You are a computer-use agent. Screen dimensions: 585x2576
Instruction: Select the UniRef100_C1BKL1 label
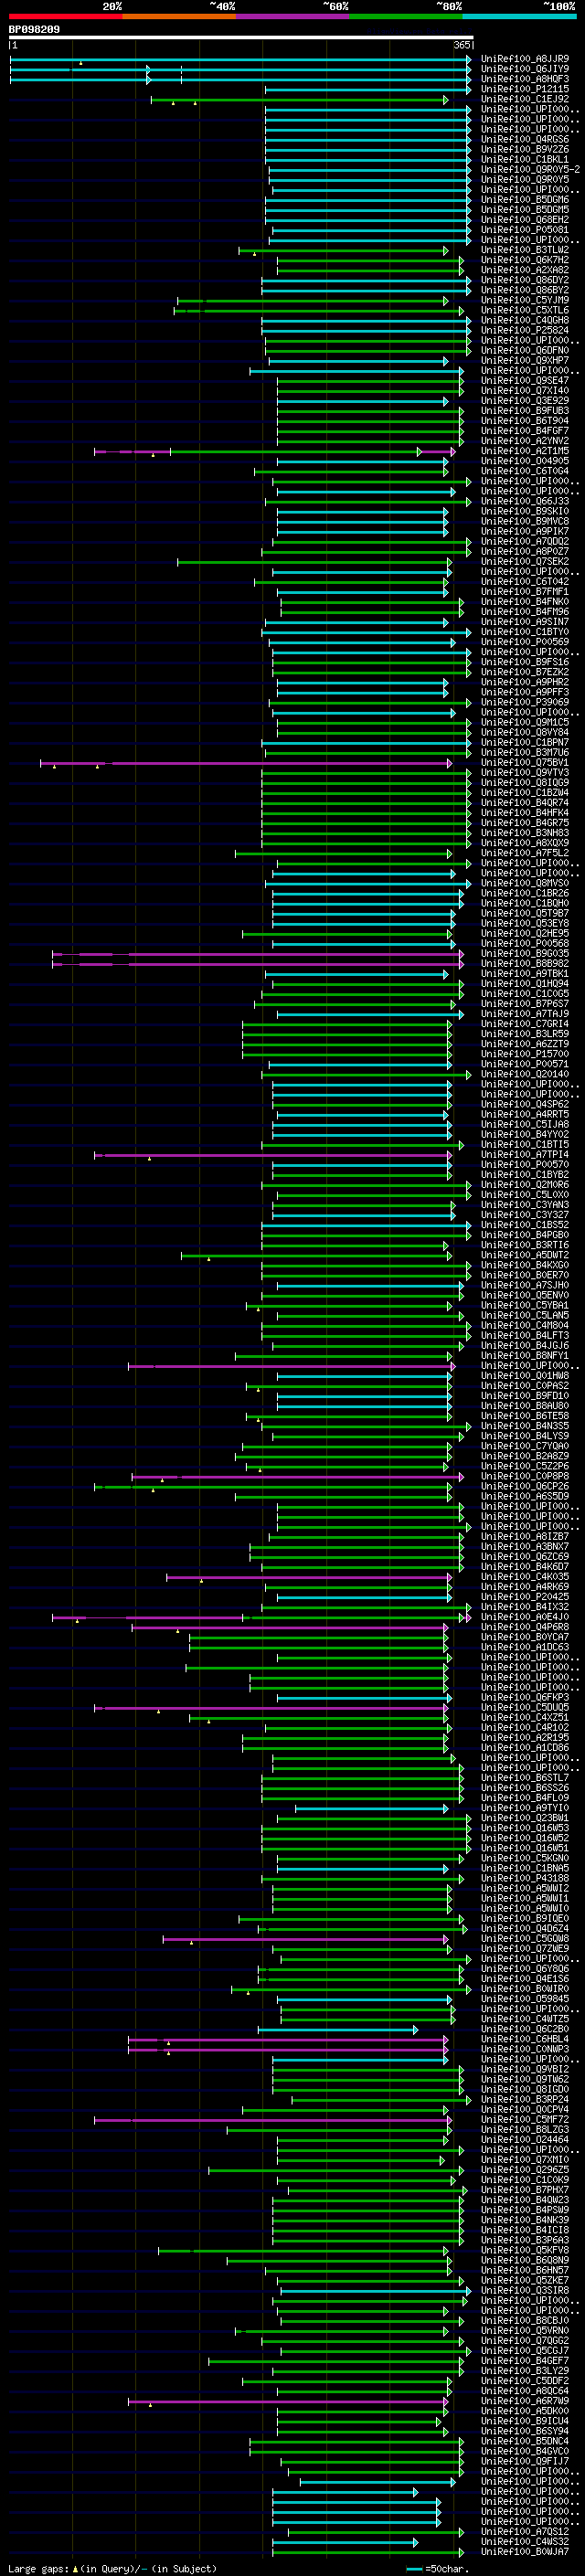coord(525,159)
